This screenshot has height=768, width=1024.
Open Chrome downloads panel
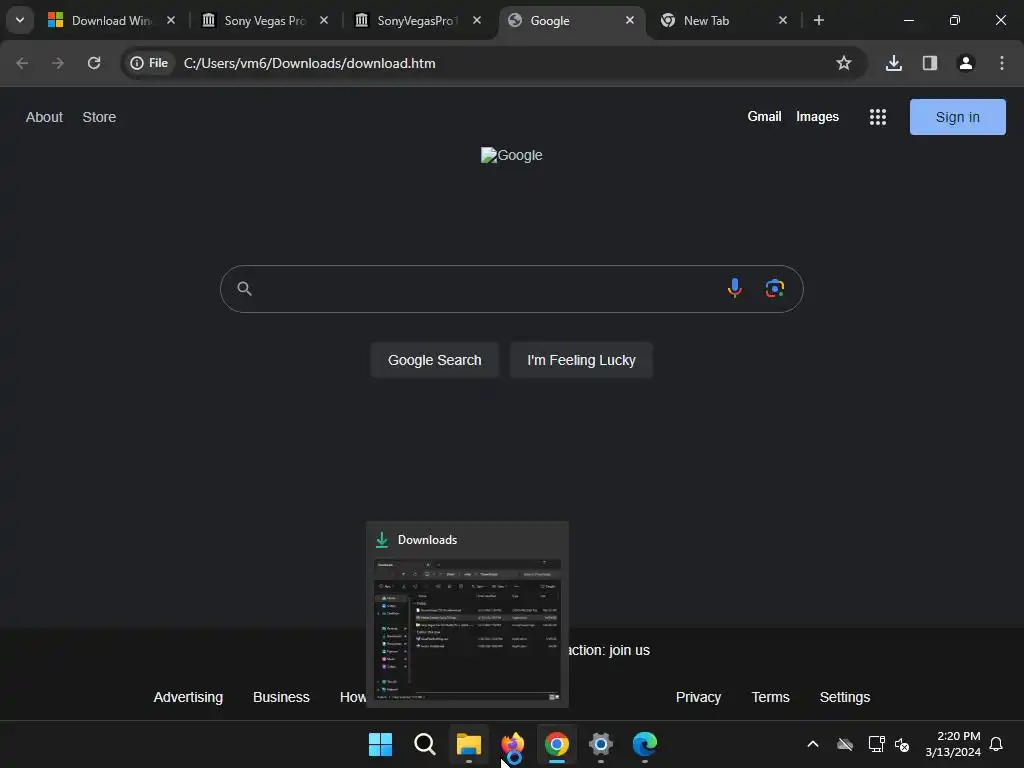894,63
